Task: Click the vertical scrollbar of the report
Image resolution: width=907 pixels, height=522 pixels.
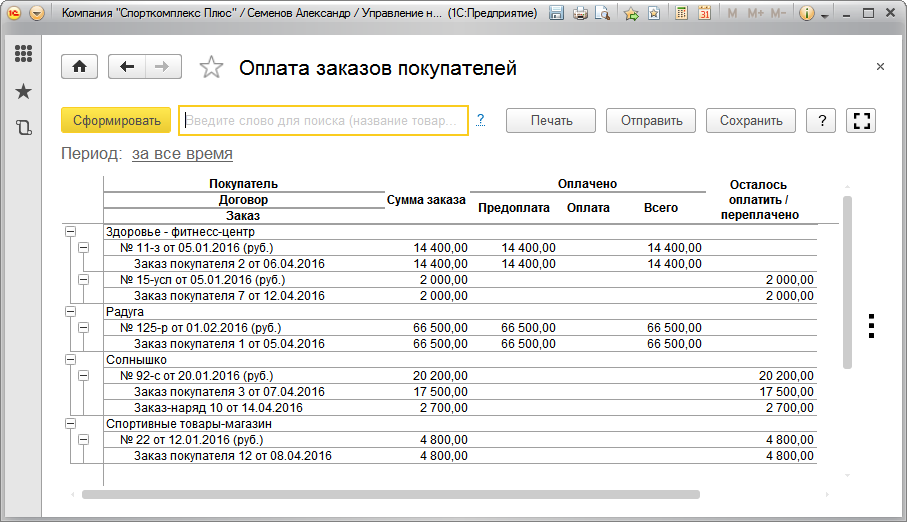Action: (847, 282)
